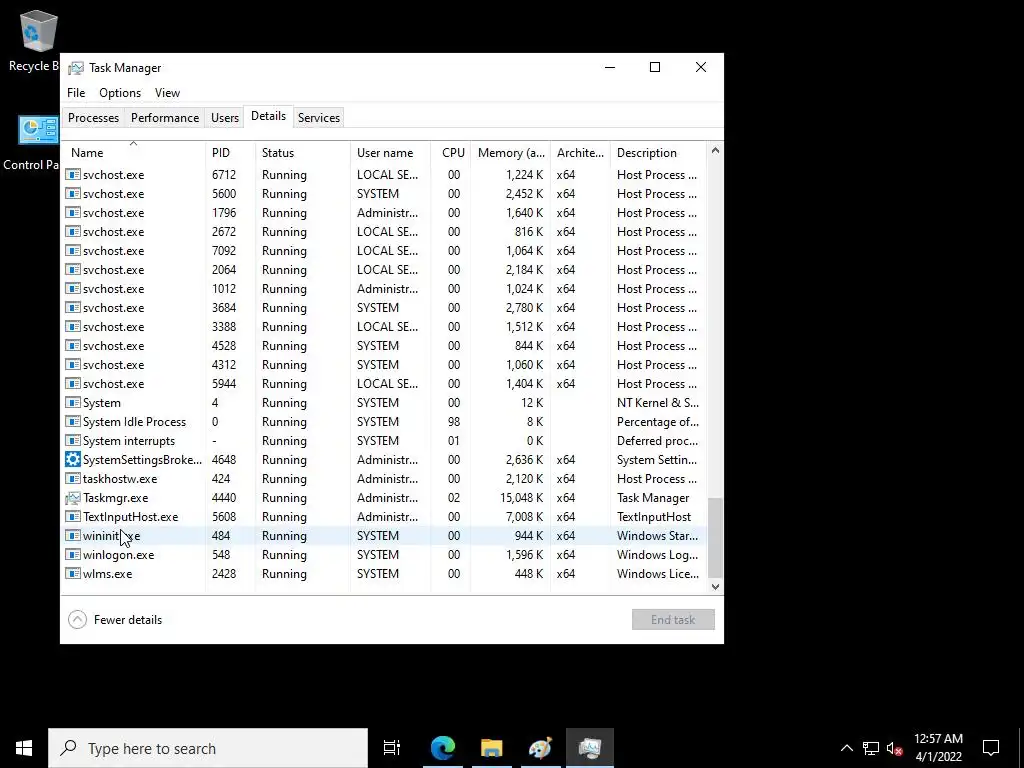Click the taskhostw.exe process icon
This screenshot has height=768, width=1024.
(x=73, y=479)
